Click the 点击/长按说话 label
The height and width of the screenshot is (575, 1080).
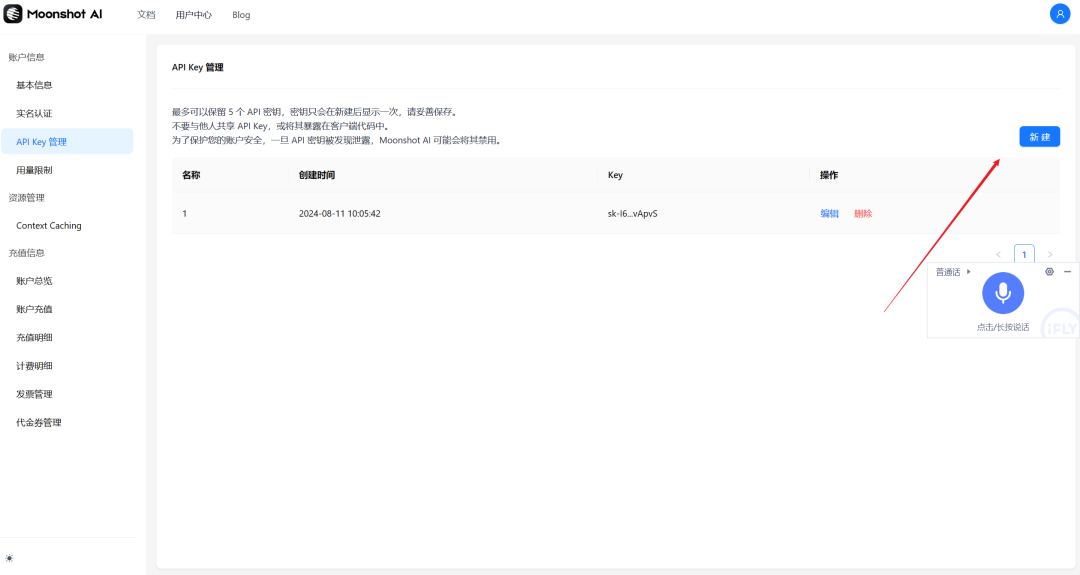[1002, 327]
